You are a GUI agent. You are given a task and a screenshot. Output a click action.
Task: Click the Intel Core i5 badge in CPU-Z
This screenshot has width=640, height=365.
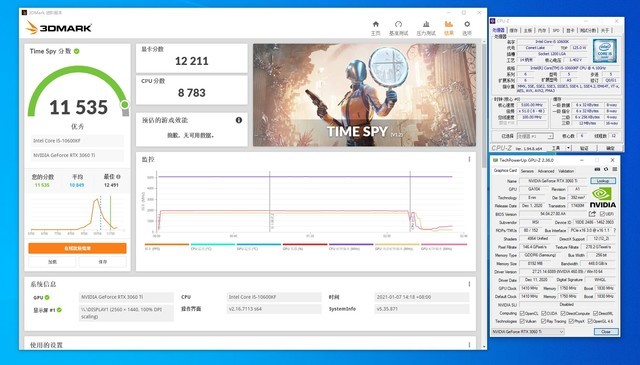(605, 51)
